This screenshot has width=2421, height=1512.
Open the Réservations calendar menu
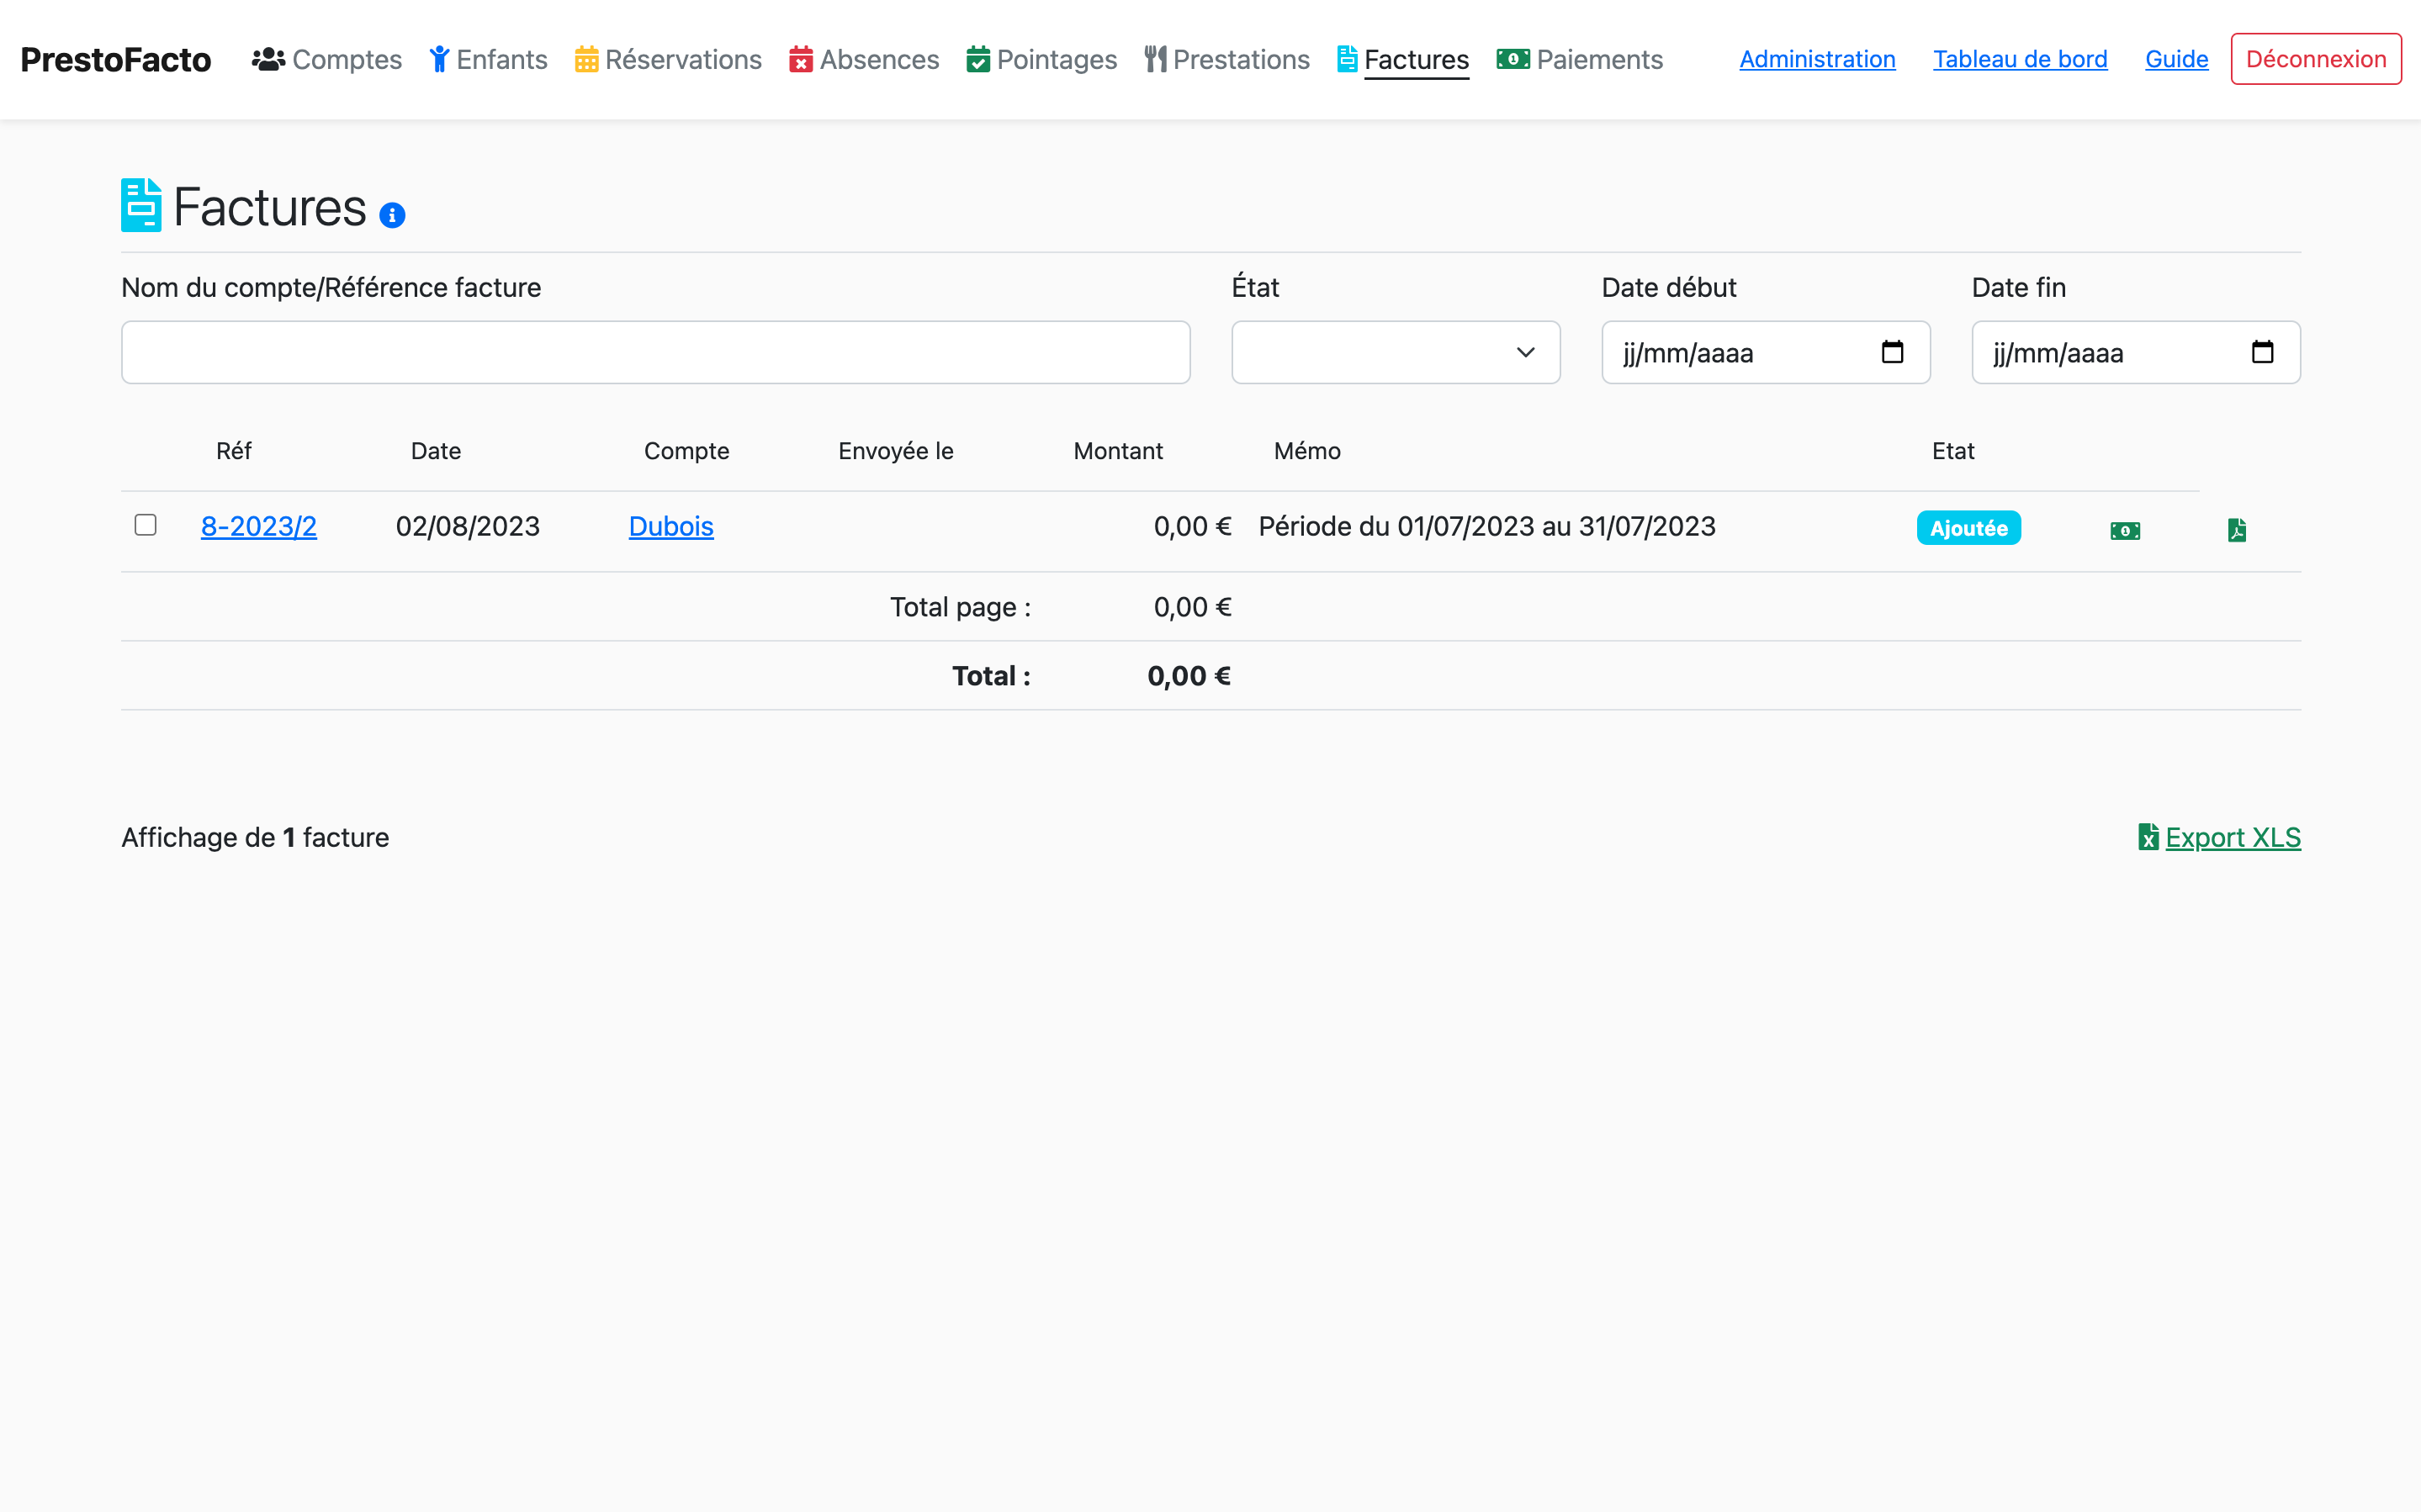click(x=668, y=59)
